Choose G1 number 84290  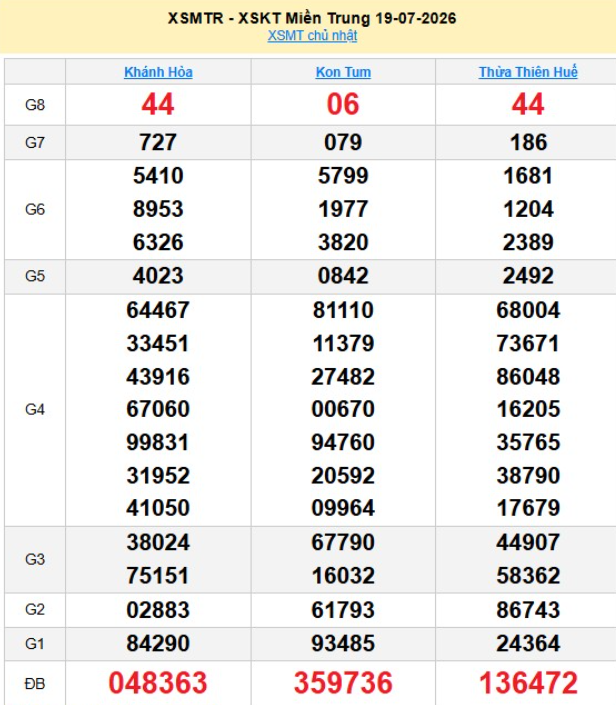(x=158, y=643)
